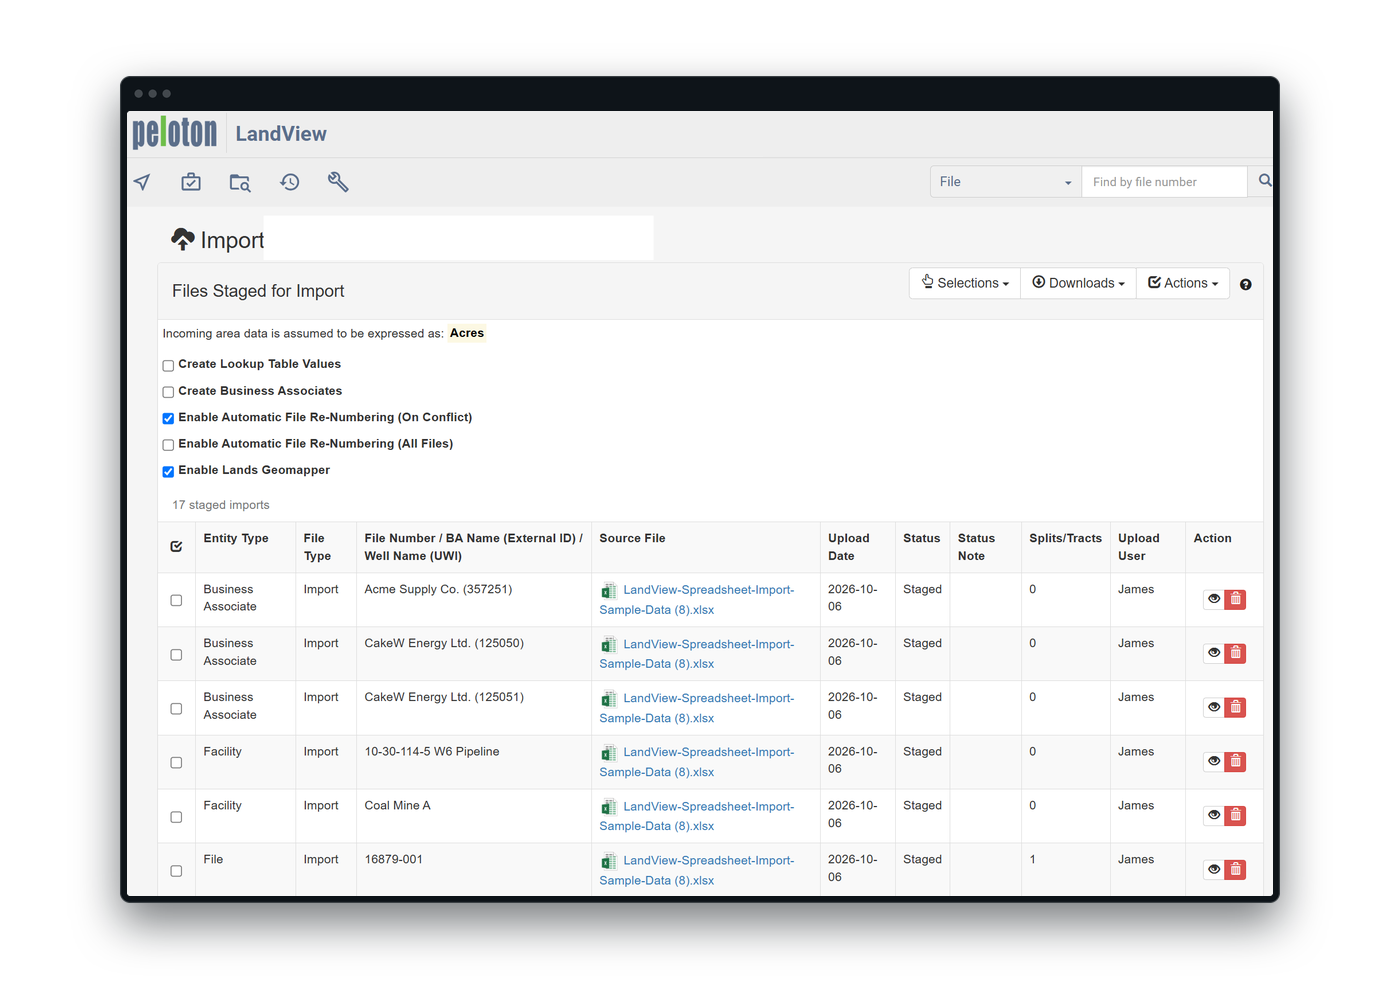
Task: View the 16879-001 file import
Action: (x=1214, y=869)
